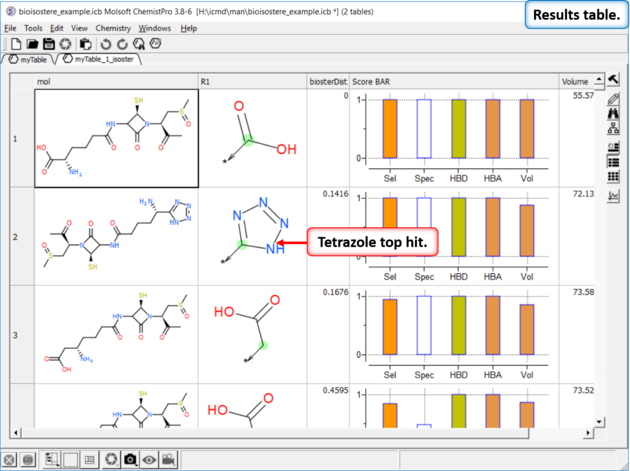Click the plot chart icon on right

point(613,196)
